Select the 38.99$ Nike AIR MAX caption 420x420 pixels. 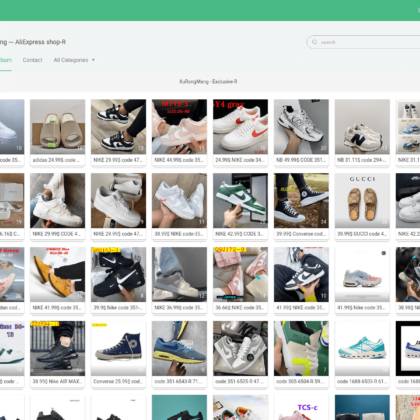click(57, 381)
